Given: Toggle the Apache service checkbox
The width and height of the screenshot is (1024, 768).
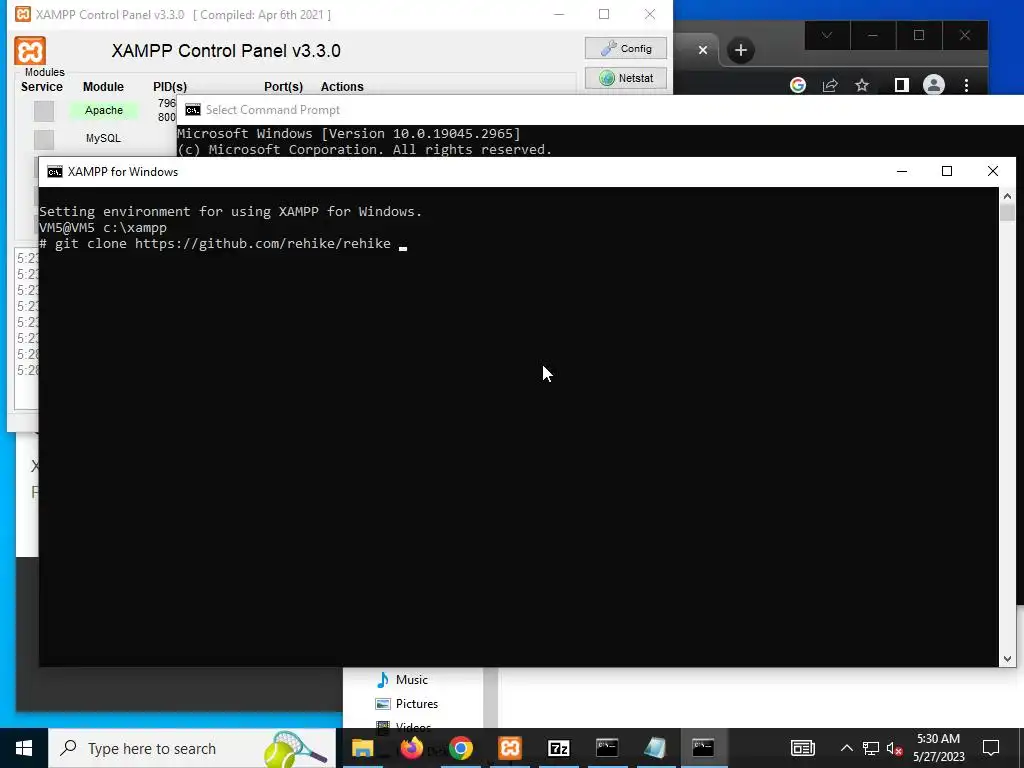Looking at the screenshot, I should click(44, 110).
